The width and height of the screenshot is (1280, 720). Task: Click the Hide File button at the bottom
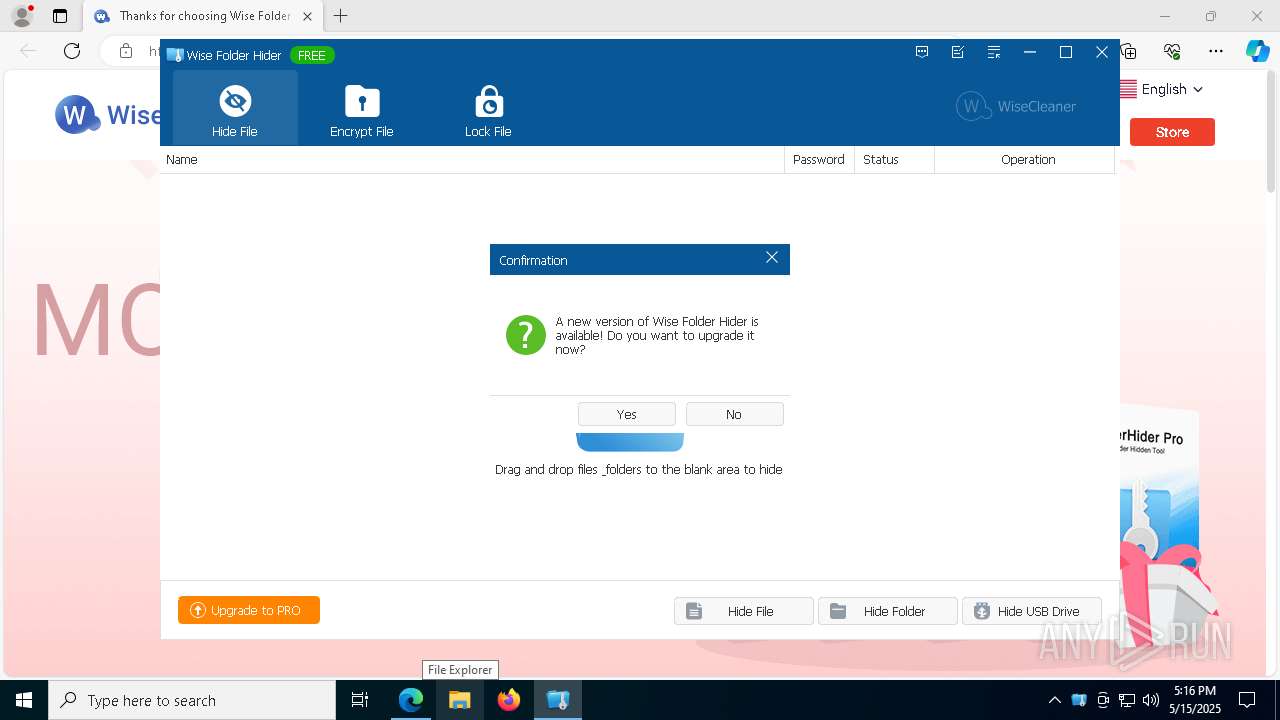pos(744,611)
